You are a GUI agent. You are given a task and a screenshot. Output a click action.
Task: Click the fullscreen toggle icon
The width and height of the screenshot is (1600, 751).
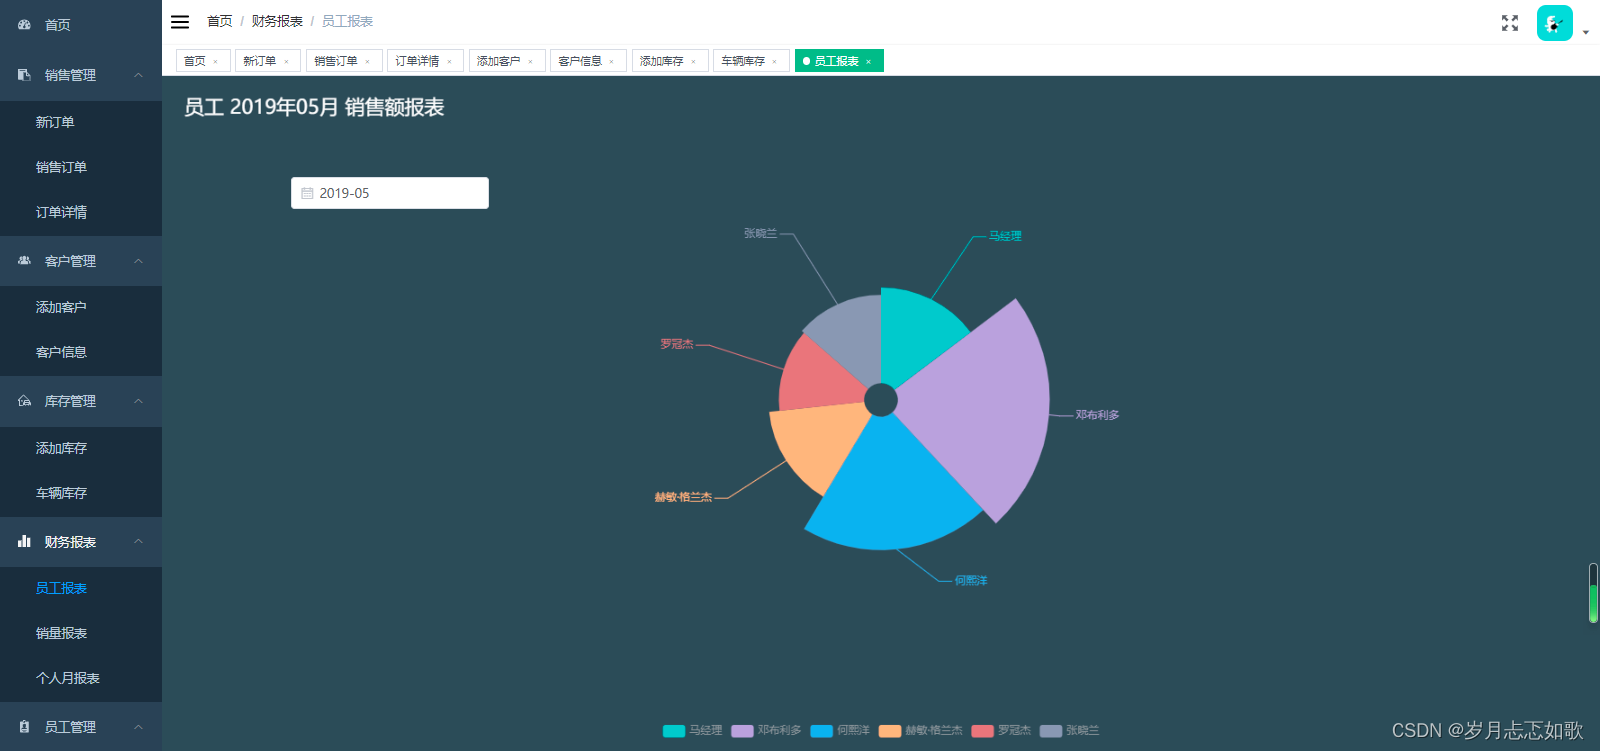(1510, 23)
